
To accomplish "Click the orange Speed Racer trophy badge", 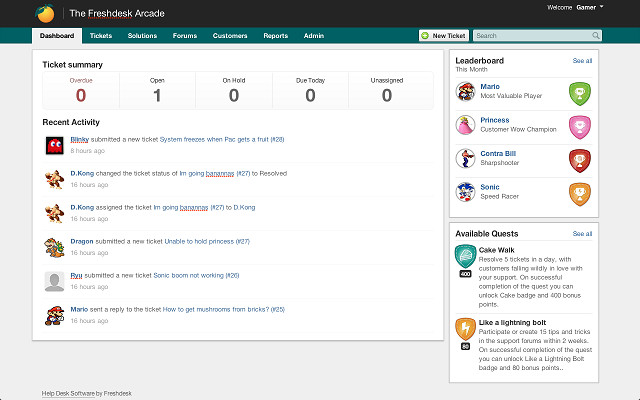I will (x=580, y=194).
